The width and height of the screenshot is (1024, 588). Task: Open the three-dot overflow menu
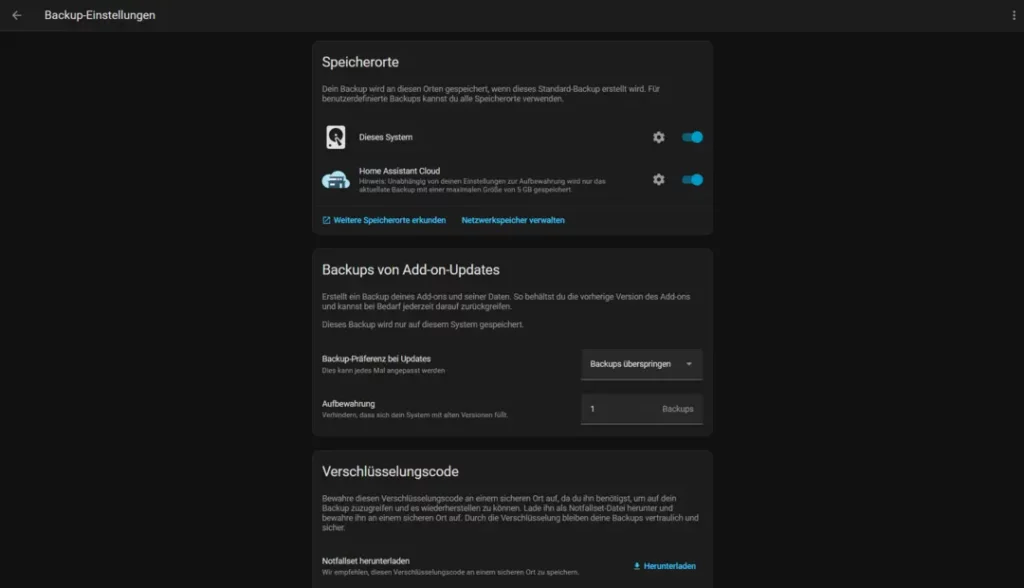click(x=1013, y=16)
